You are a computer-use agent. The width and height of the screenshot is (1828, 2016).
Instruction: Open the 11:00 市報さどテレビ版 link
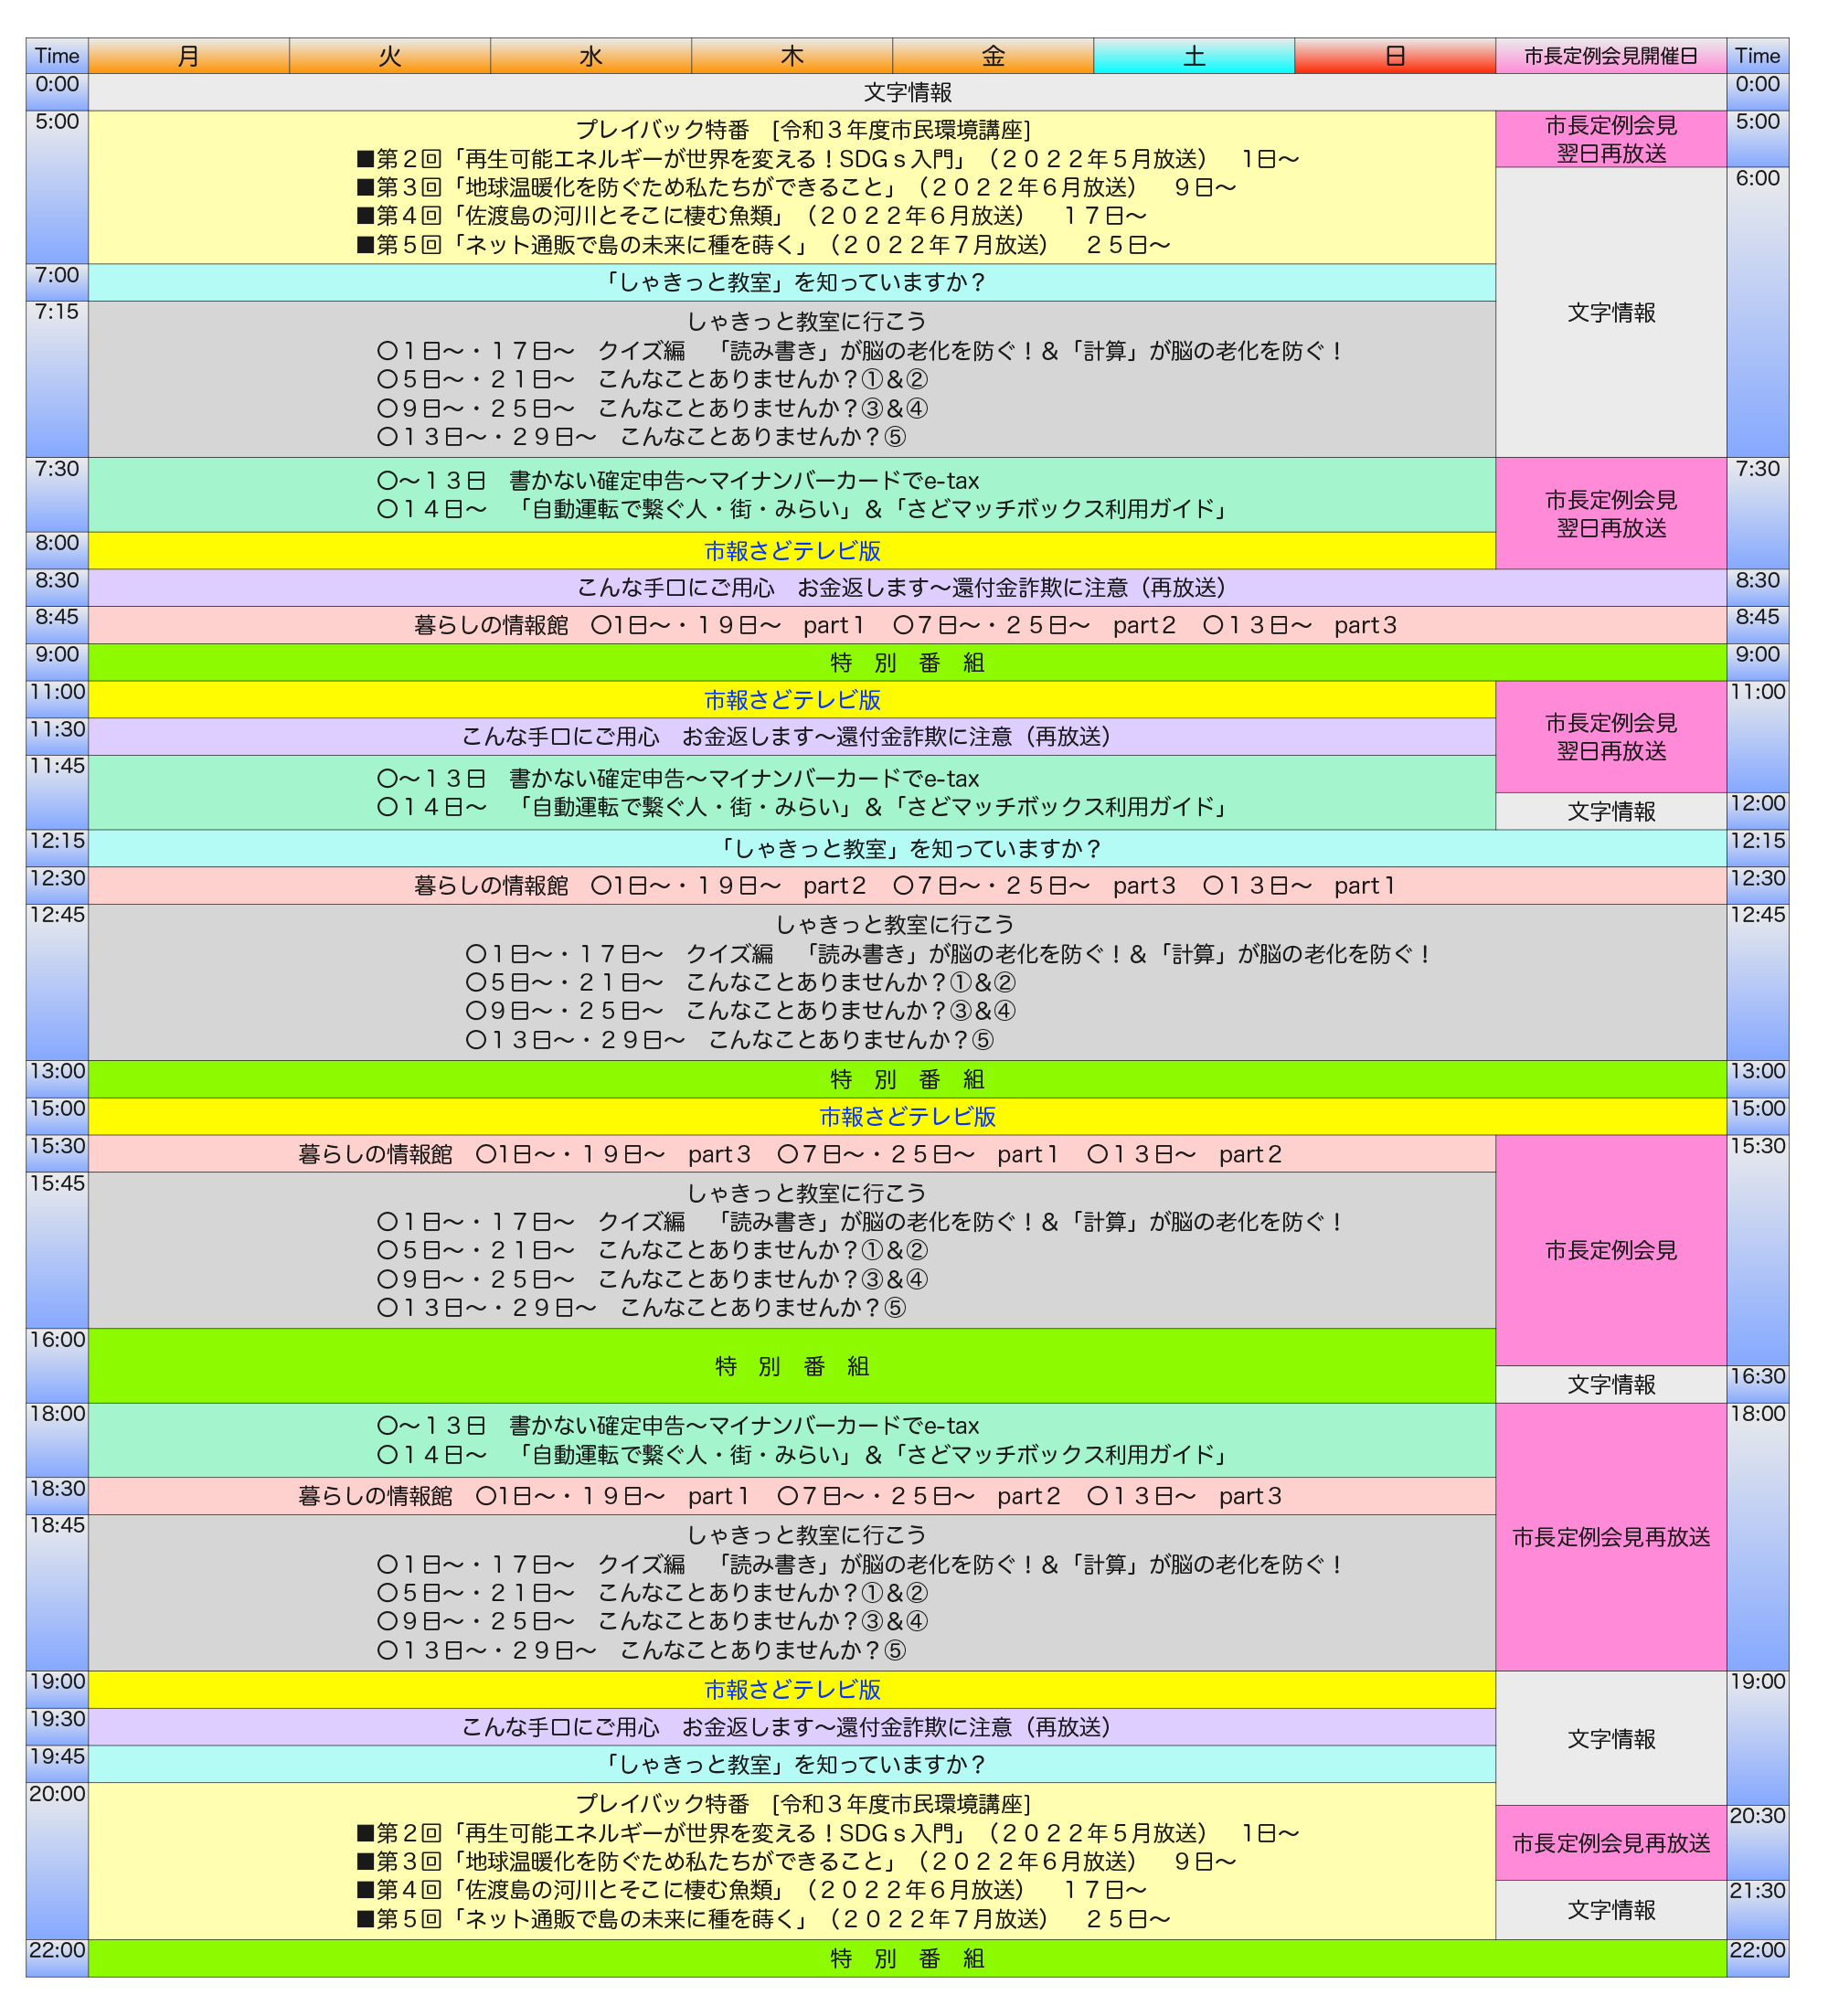(791, 700)
